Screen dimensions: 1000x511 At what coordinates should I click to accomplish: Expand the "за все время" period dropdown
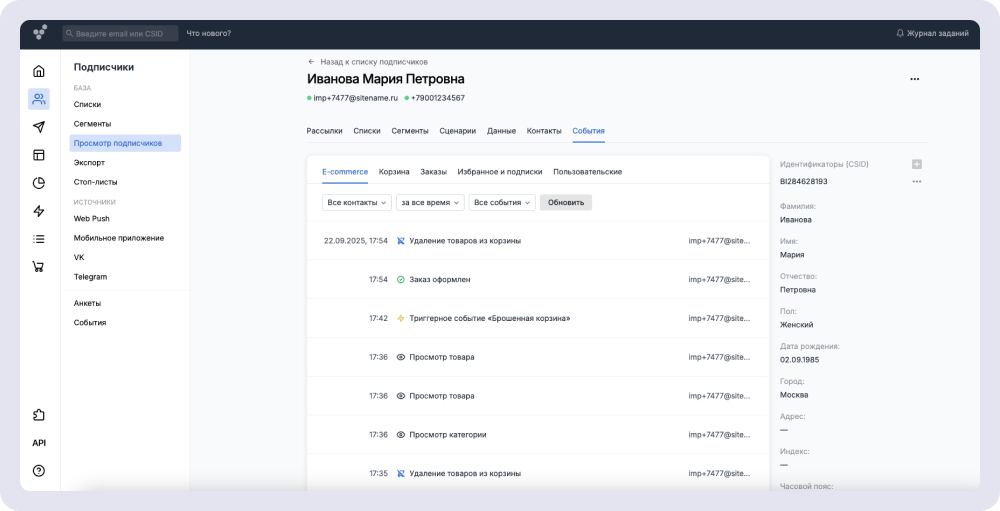point(430,202)
